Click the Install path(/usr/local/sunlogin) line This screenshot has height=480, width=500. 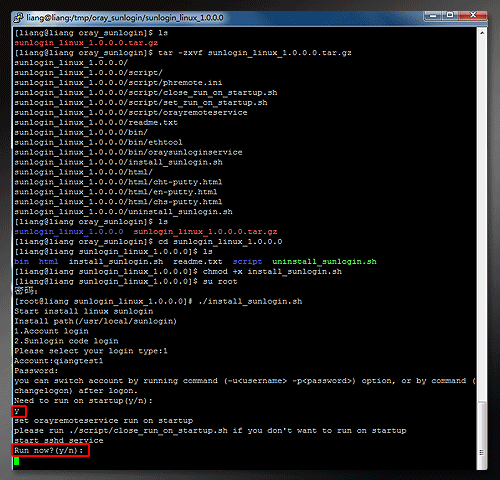pos(95,321)
